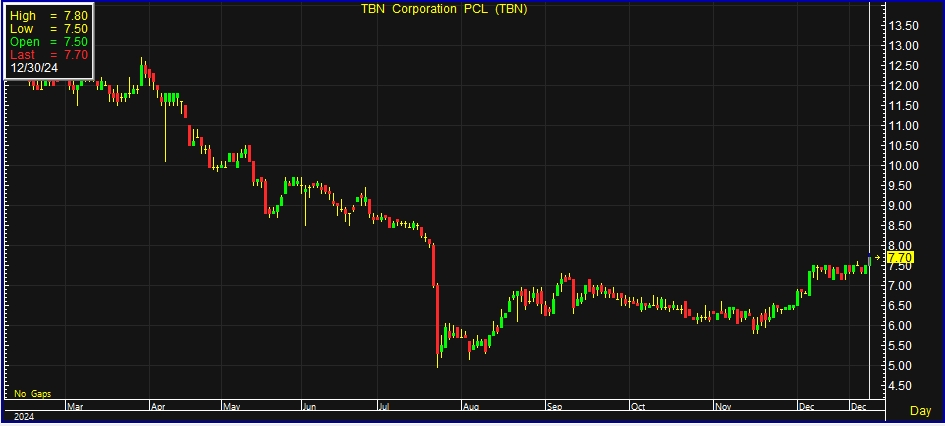This screenshot has width=945, height=426.
Task: Click the Mar label on the time axis
Action: click(75, 408)
